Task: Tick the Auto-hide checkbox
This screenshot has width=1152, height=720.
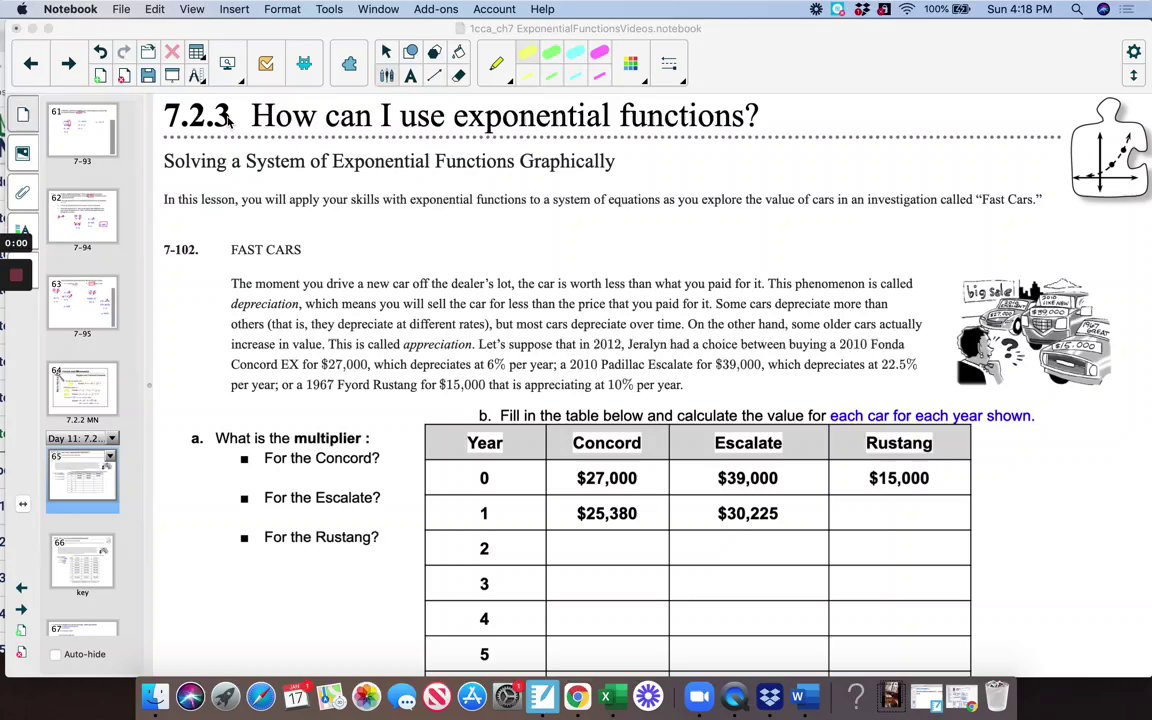Action: pos(55,654)
